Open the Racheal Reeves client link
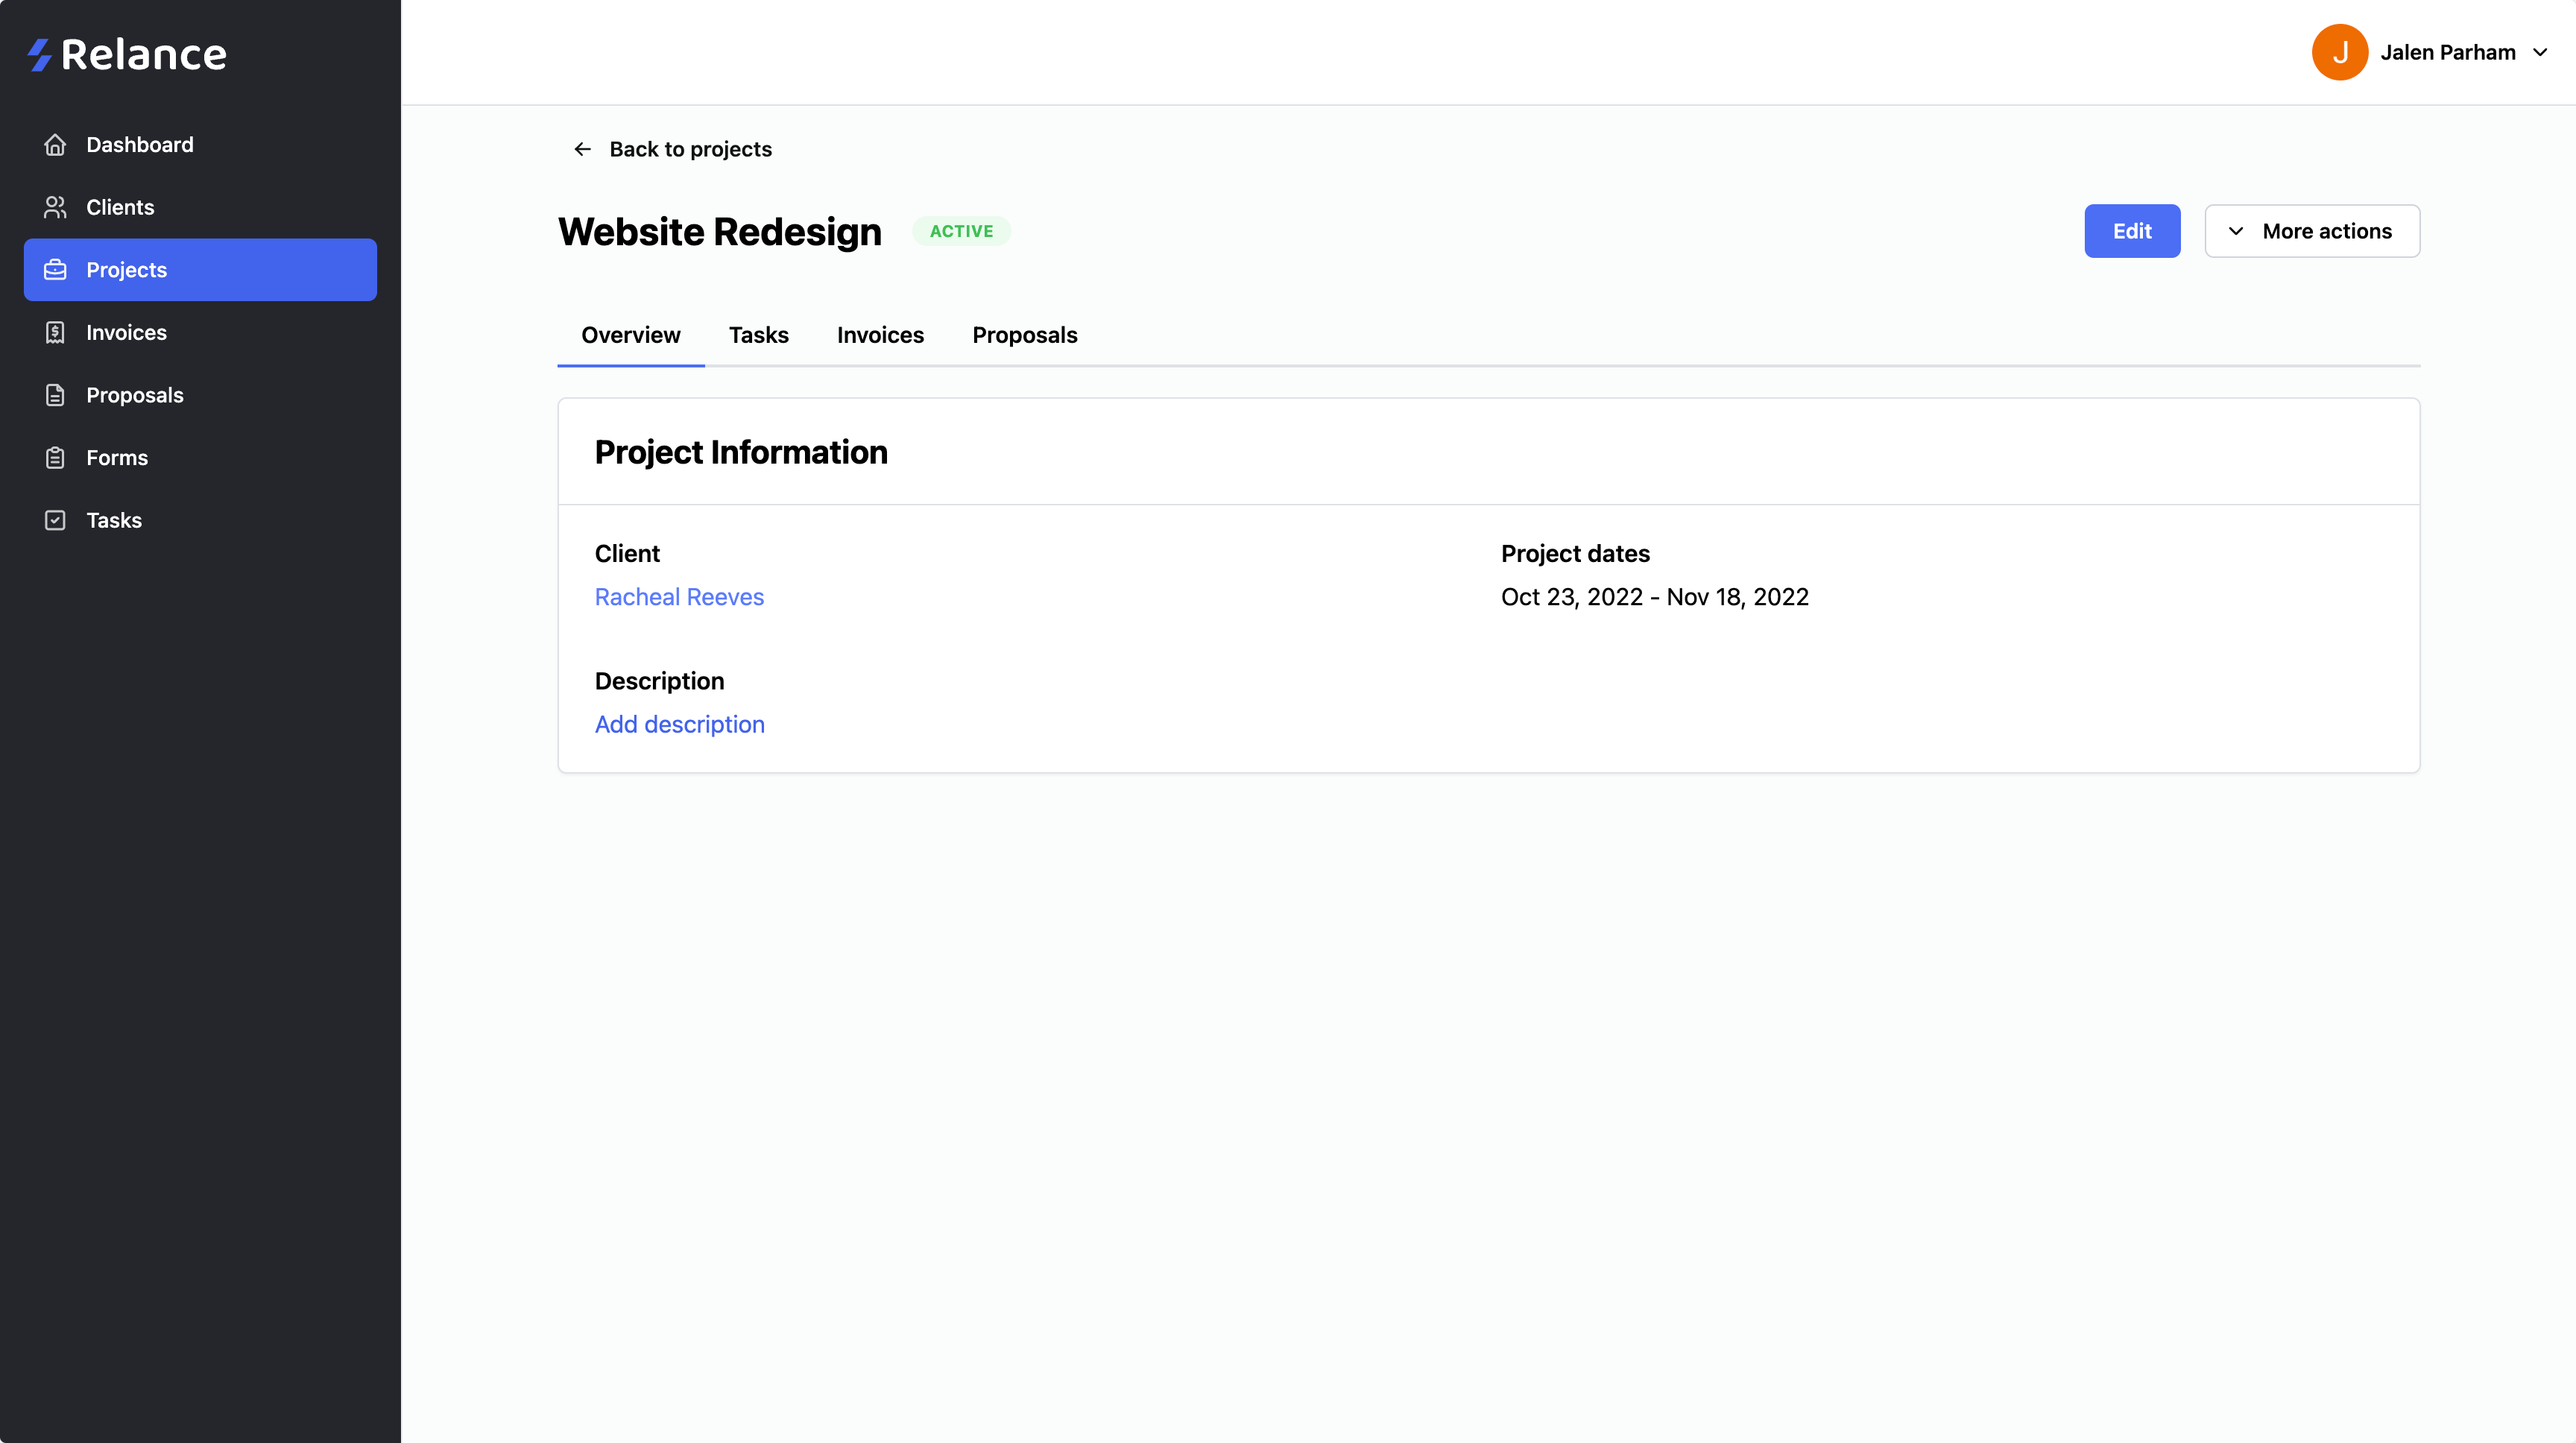 pyautogui.click(x=679, y=597)
